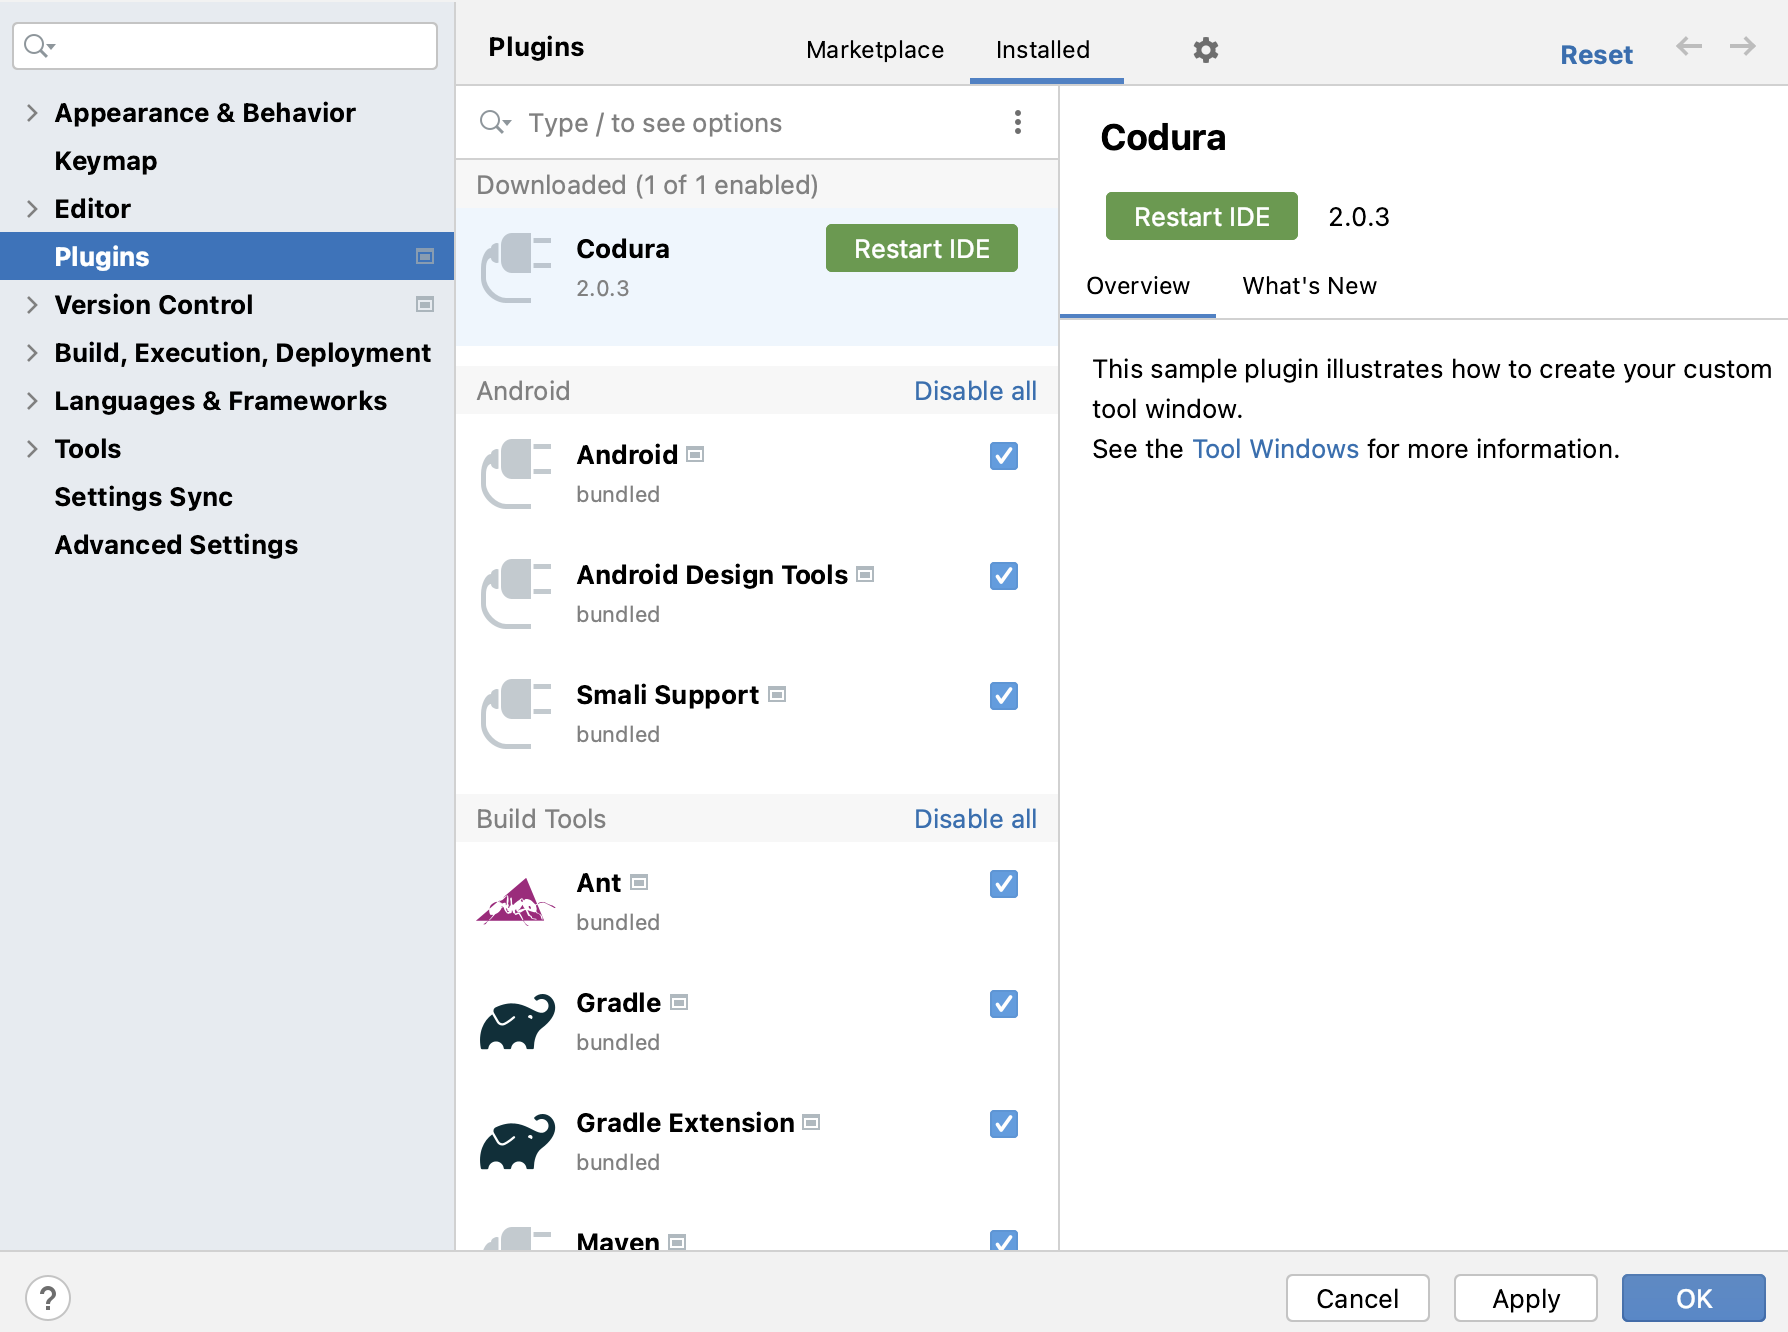Click the settings sidebar search magnifier icon

[x=39, y=46]
